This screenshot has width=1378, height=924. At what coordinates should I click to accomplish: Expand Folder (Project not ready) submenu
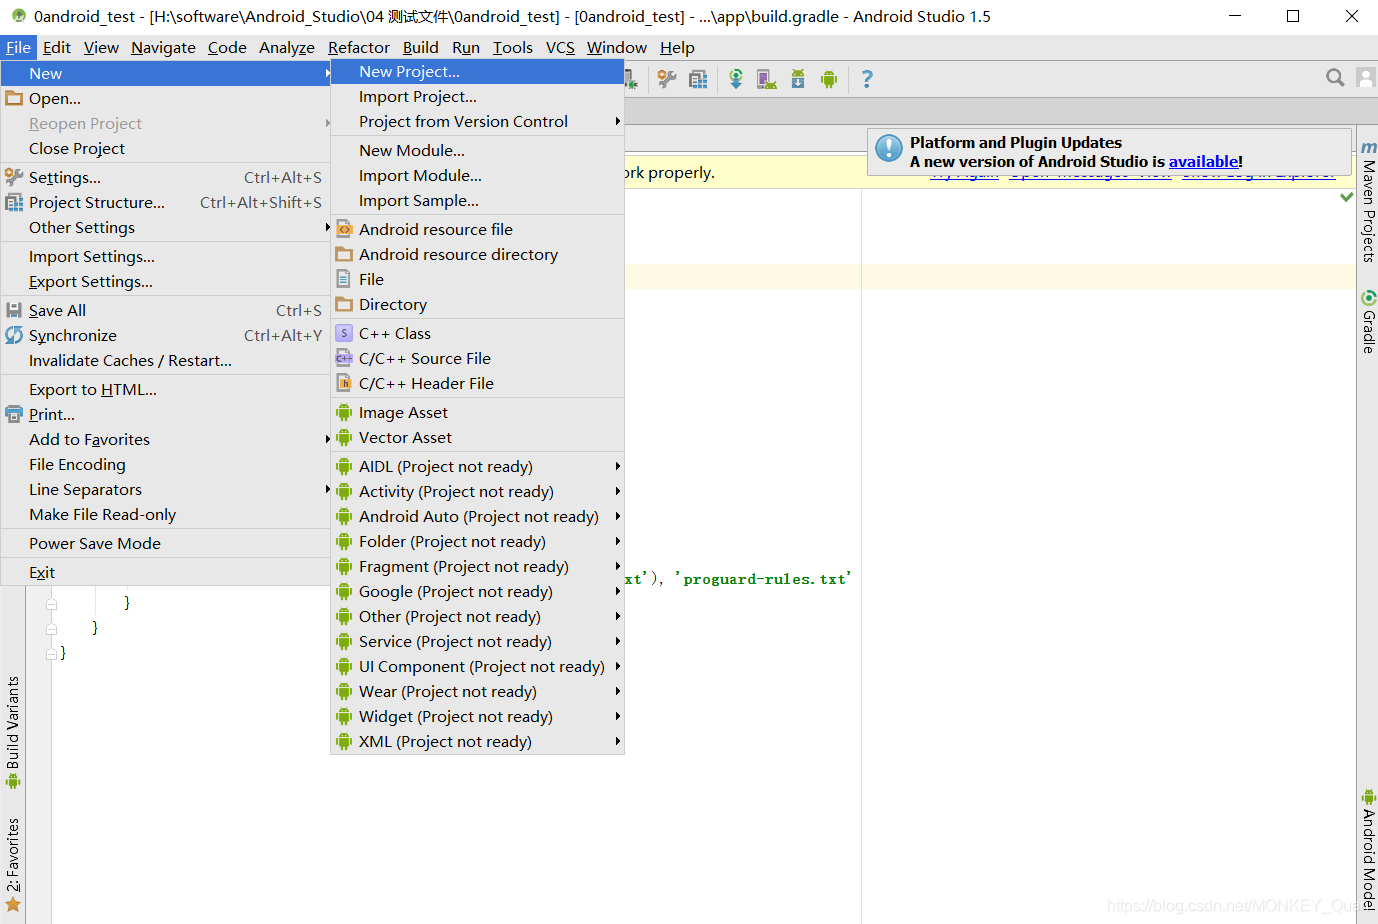[477, 541]
